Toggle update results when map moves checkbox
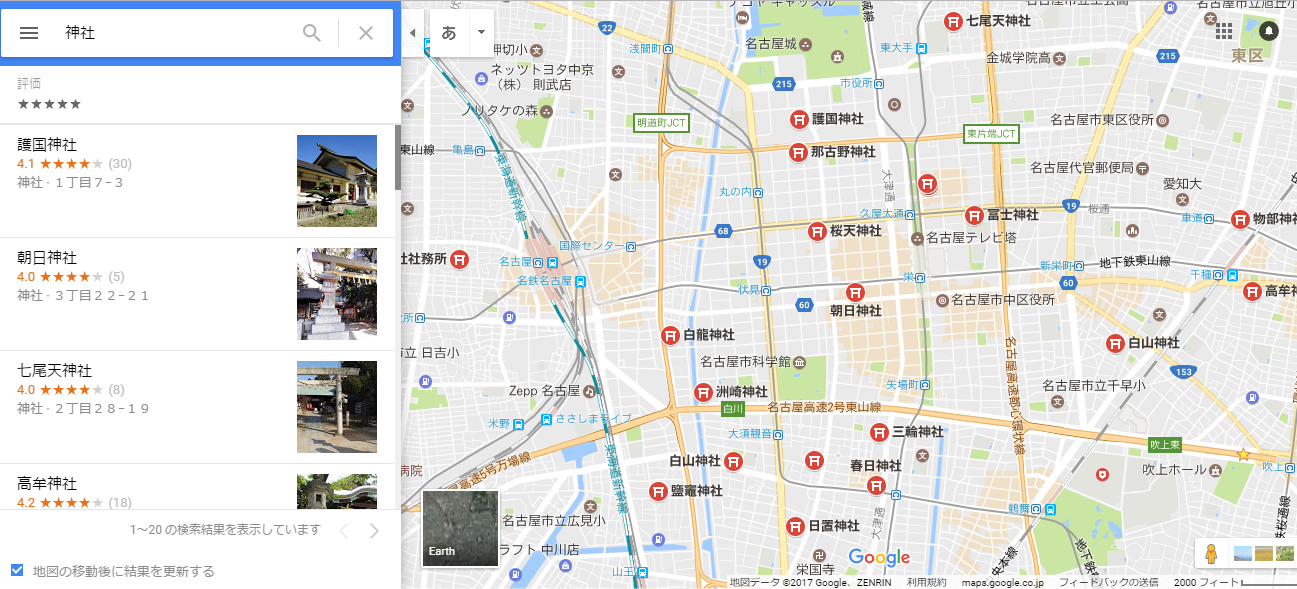This screenshot has width=1297, height=589. (x=17, y=570)
